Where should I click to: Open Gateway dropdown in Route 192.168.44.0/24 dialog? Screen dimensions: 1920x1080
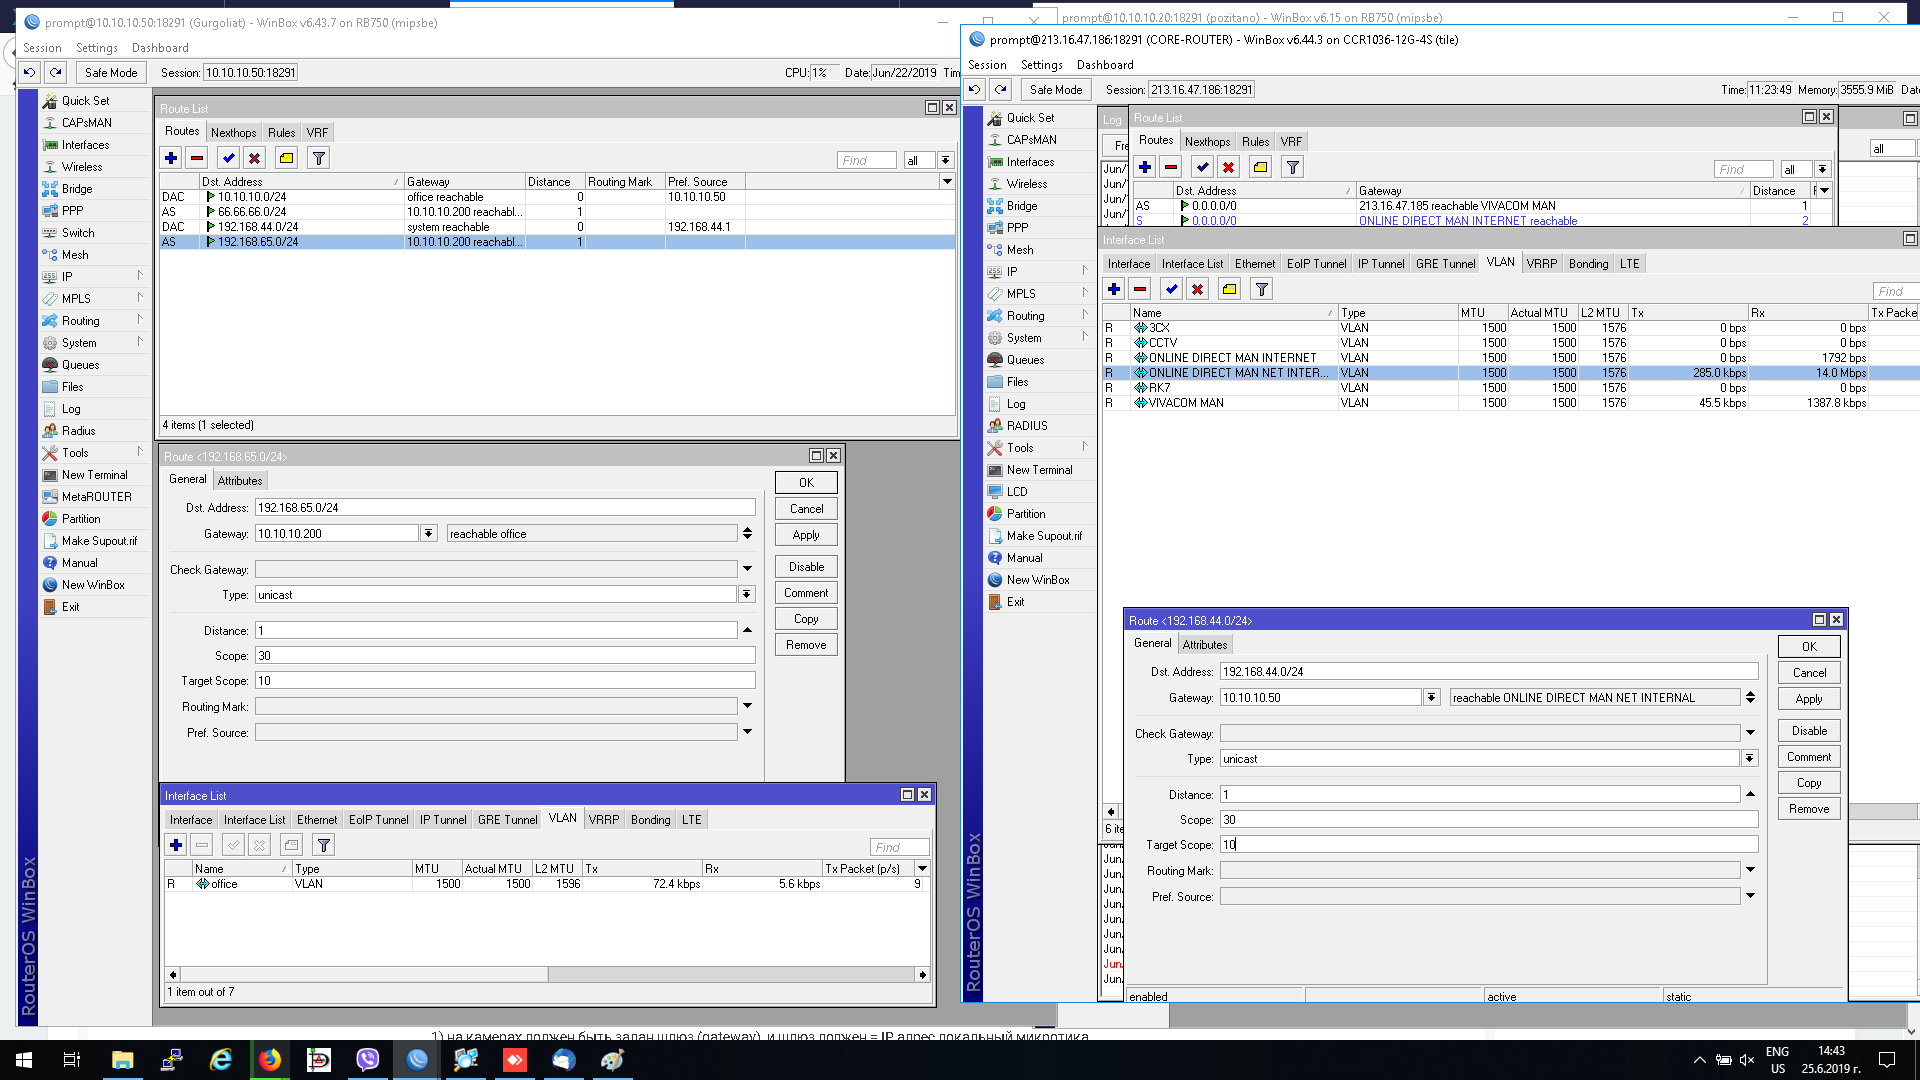pyautogui.click(x=1431, y=698)
